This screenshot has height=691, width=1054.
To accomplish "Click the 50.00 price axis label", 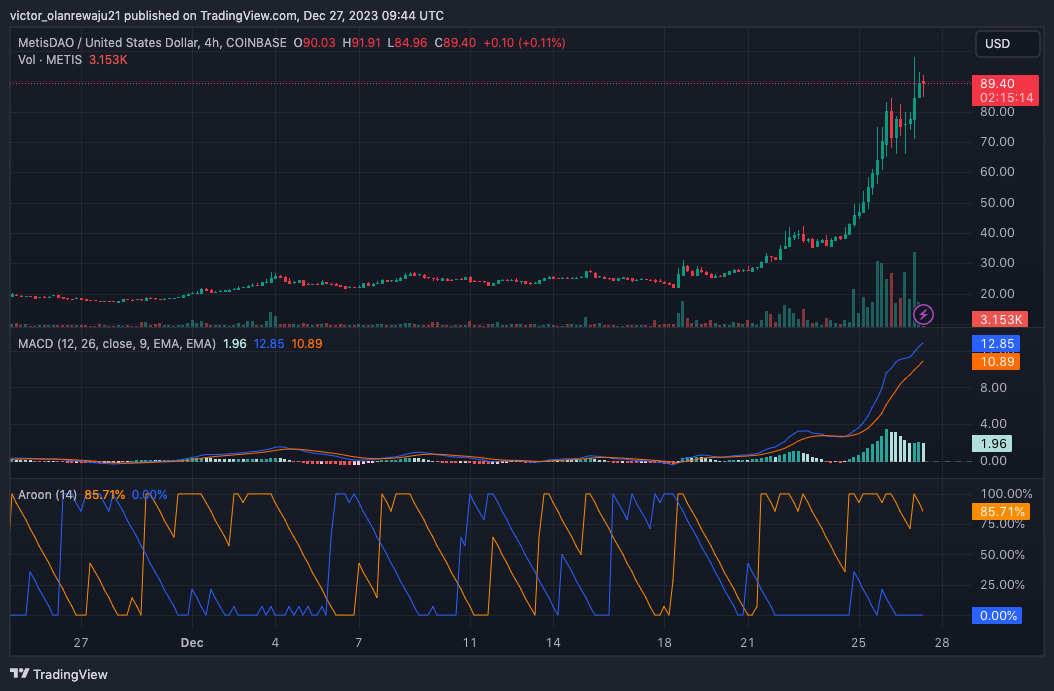I will click(997, 202).
